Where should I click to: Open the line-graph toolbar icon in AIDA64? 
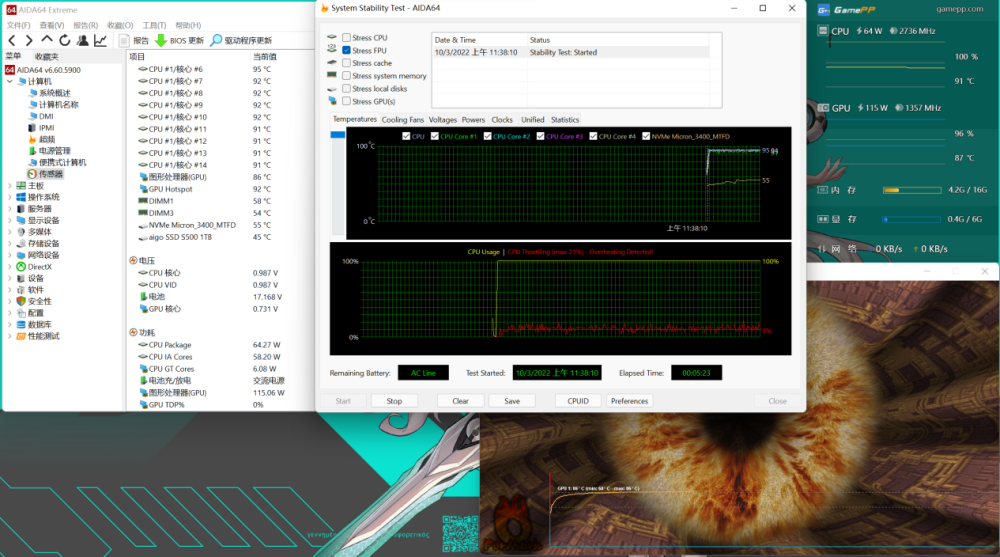point(100,40)
